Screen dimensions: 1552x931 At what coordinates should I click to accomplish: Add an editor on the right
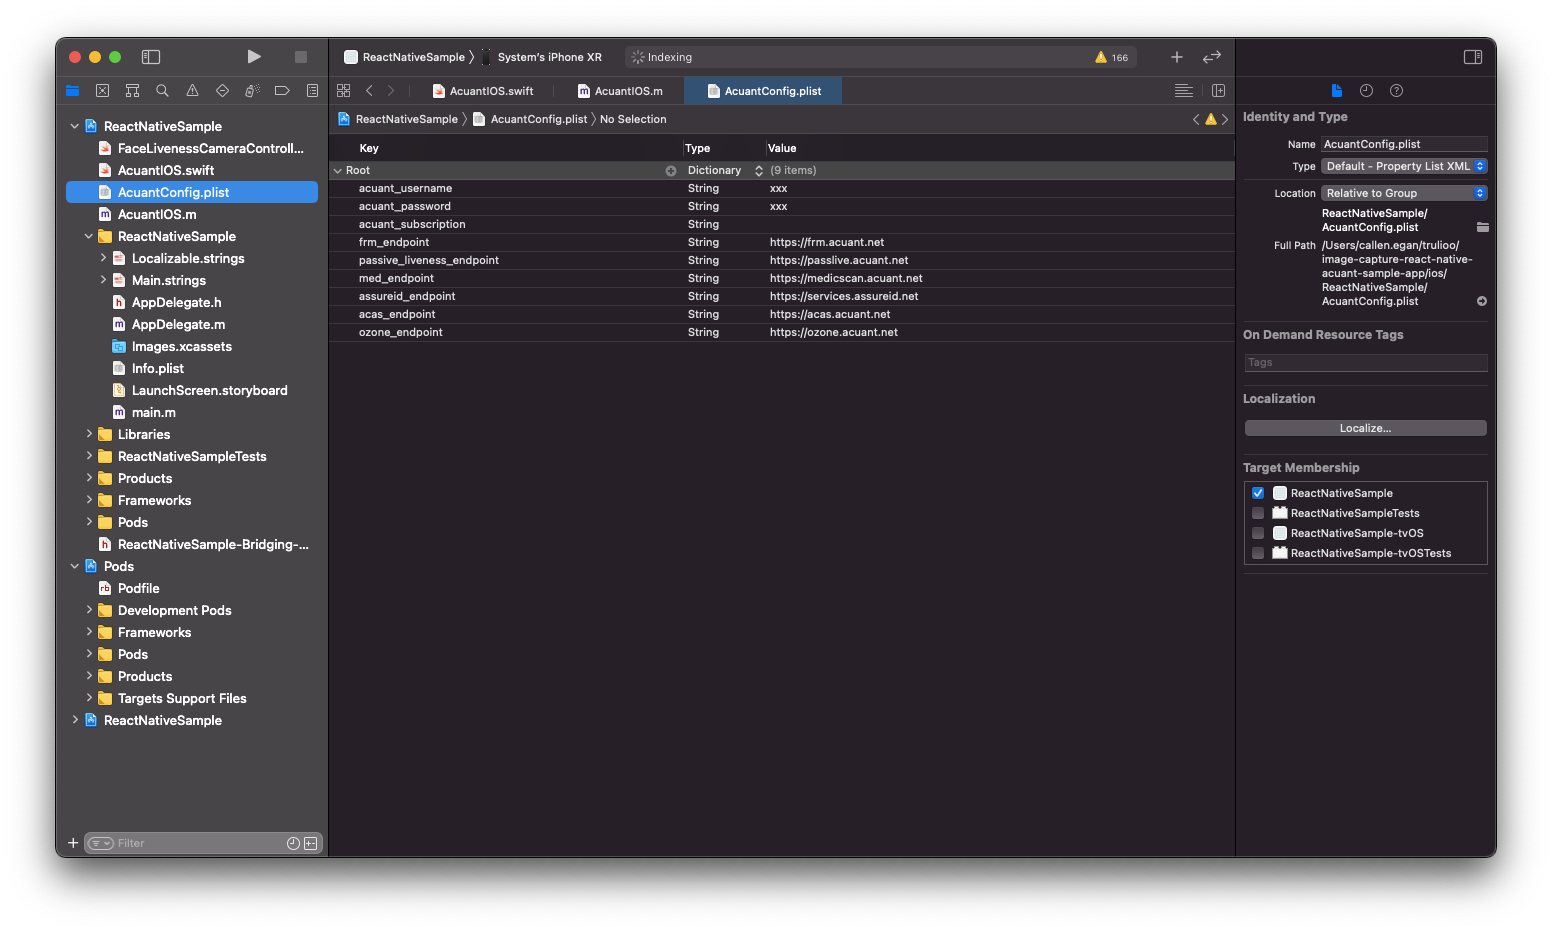click(1218, 91)
